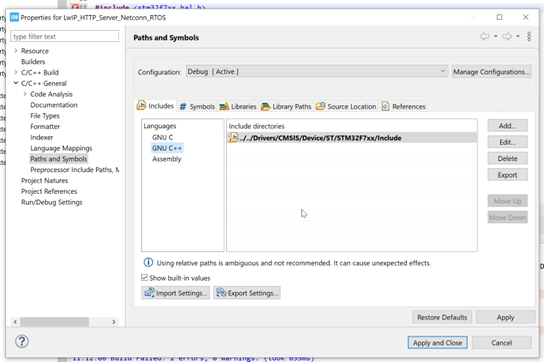Go back using the back arrow icon

[x=485, y=36]
